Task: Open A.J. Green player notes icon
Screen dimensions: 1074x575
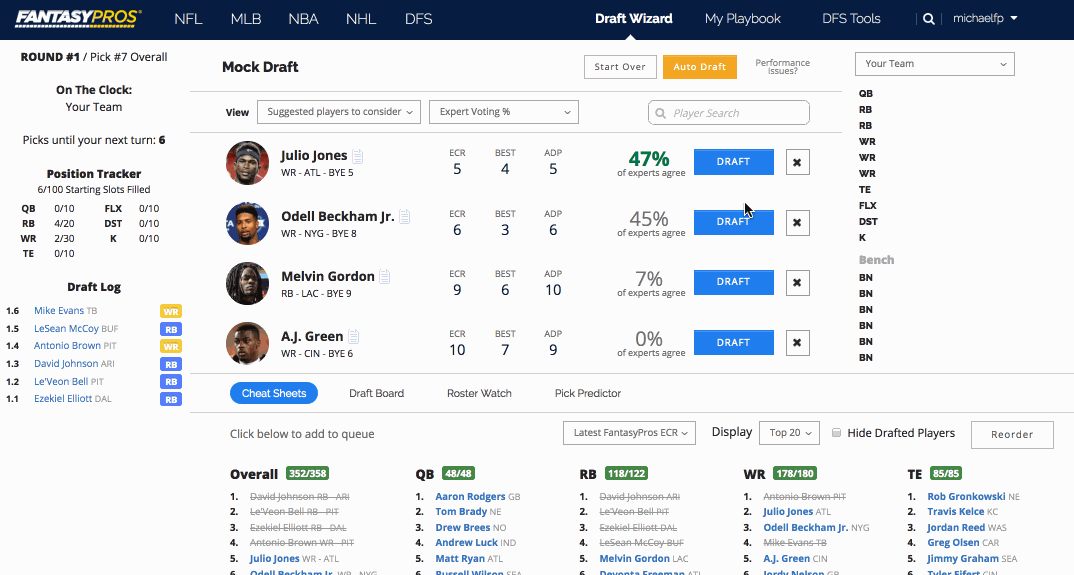Action: 353,337
